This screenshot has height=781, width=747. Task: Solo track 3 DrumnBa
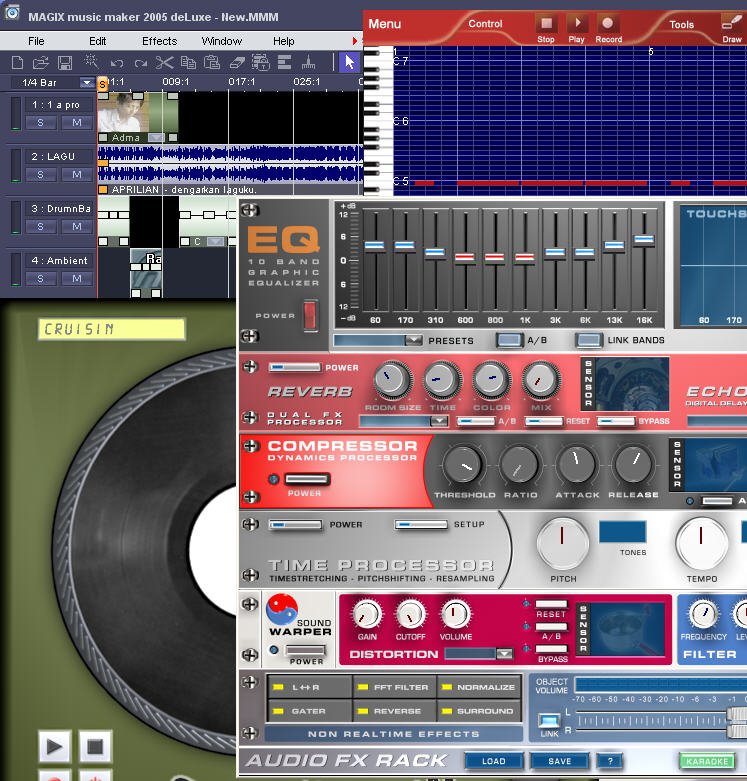click(40, 227)
